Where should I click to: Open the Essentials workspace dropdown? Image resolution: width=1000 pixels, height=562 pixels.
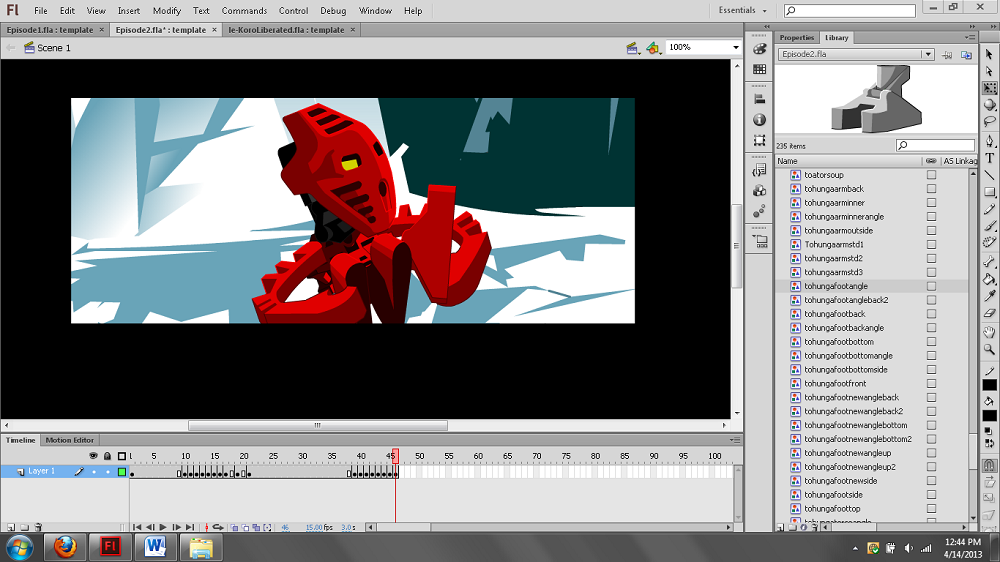[x=742, y=10]
